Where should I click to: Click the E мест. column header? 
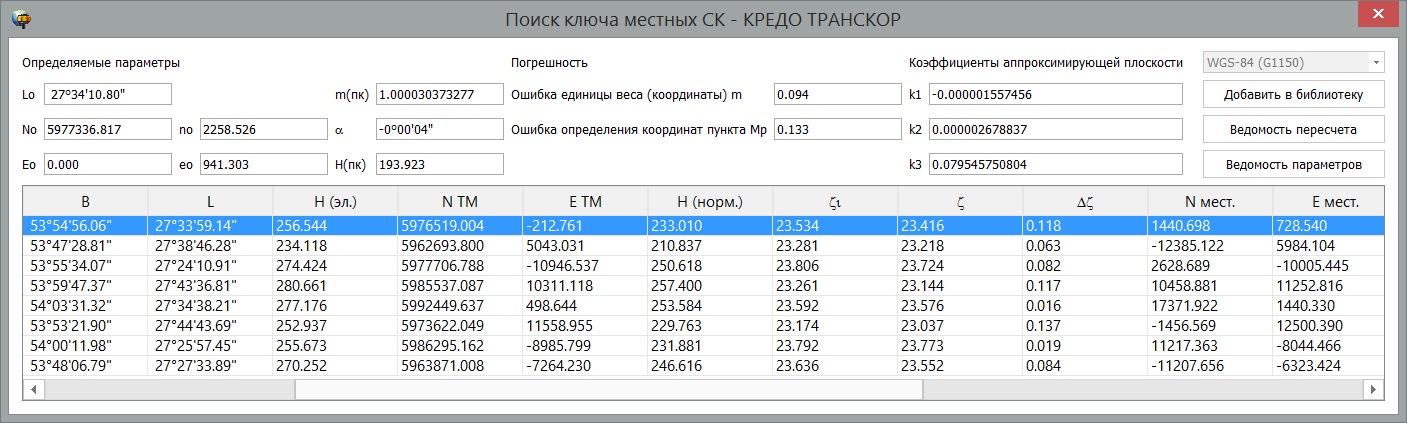1328,201
